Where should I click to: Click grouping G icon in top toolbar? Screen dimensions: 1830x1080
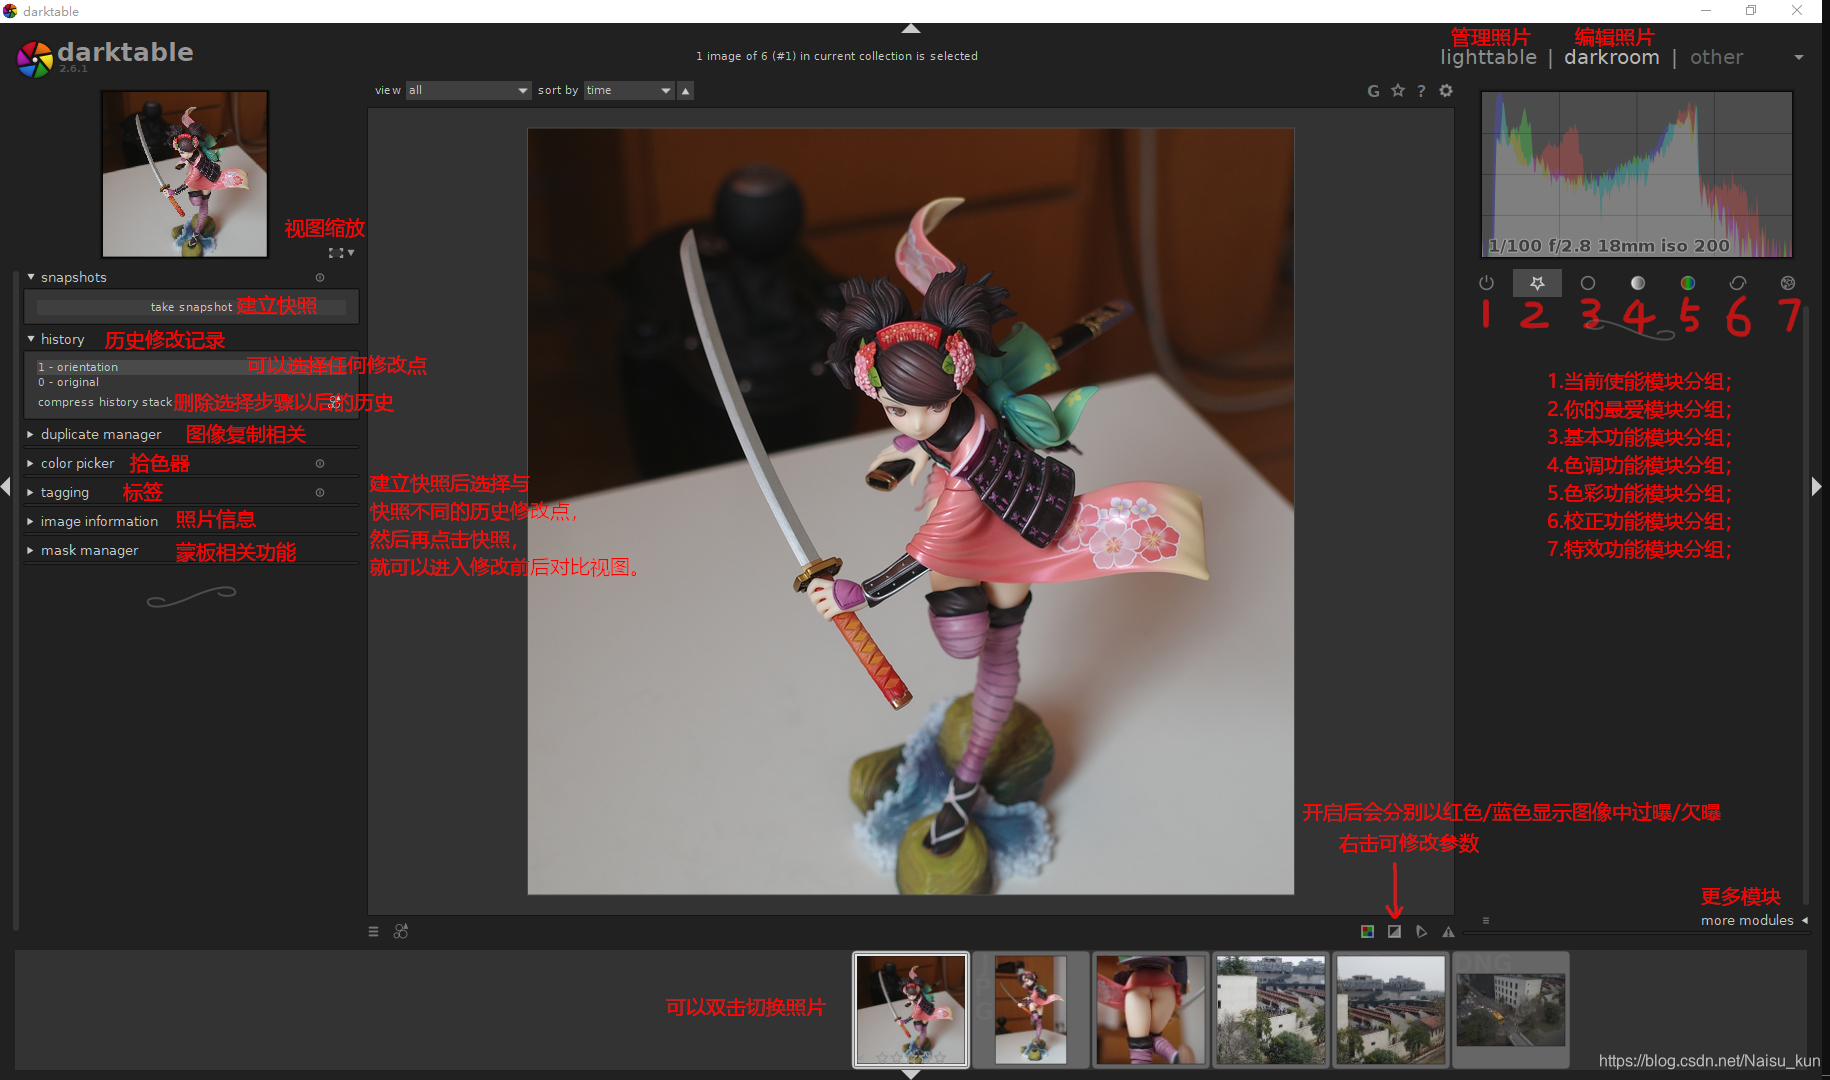(1373, 91)
